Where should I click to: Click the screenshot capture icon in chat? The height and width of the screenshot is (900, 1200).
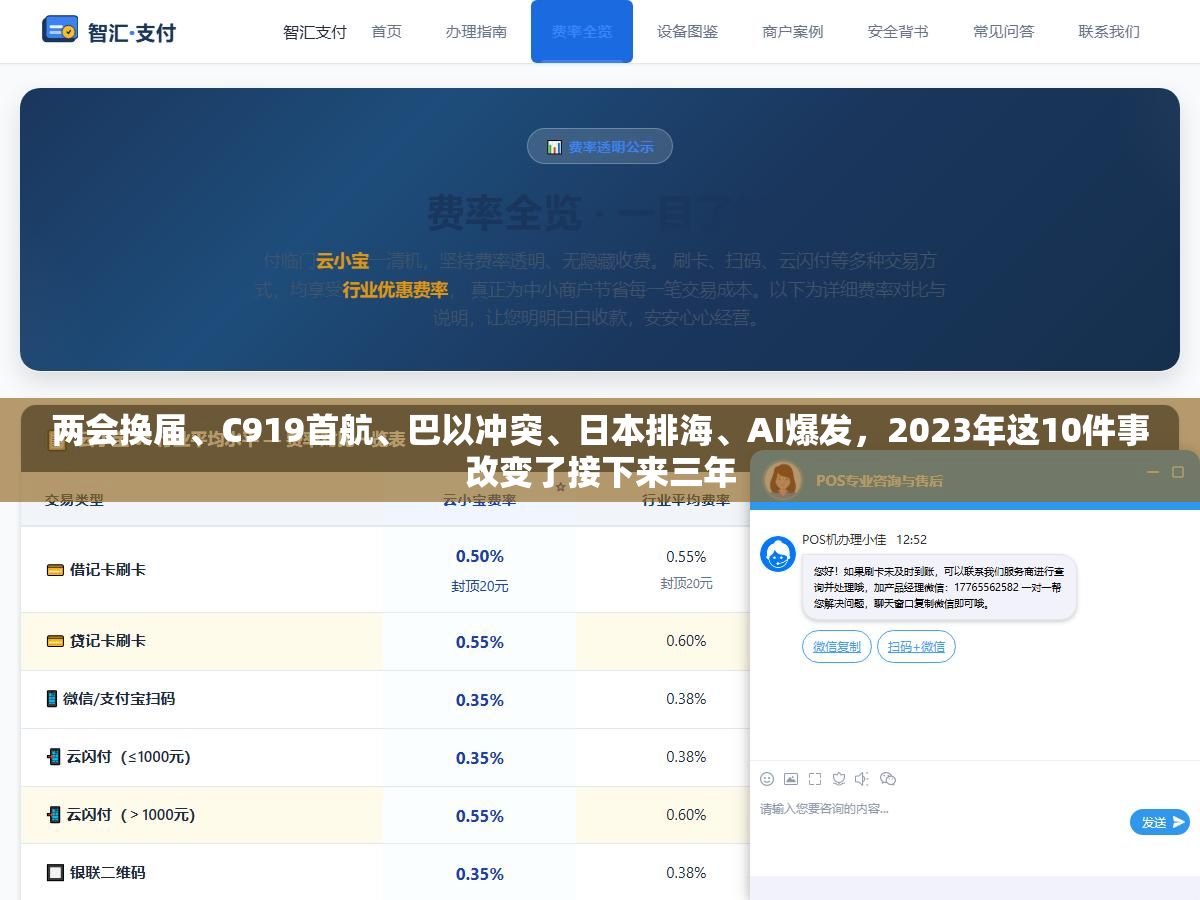815,778
